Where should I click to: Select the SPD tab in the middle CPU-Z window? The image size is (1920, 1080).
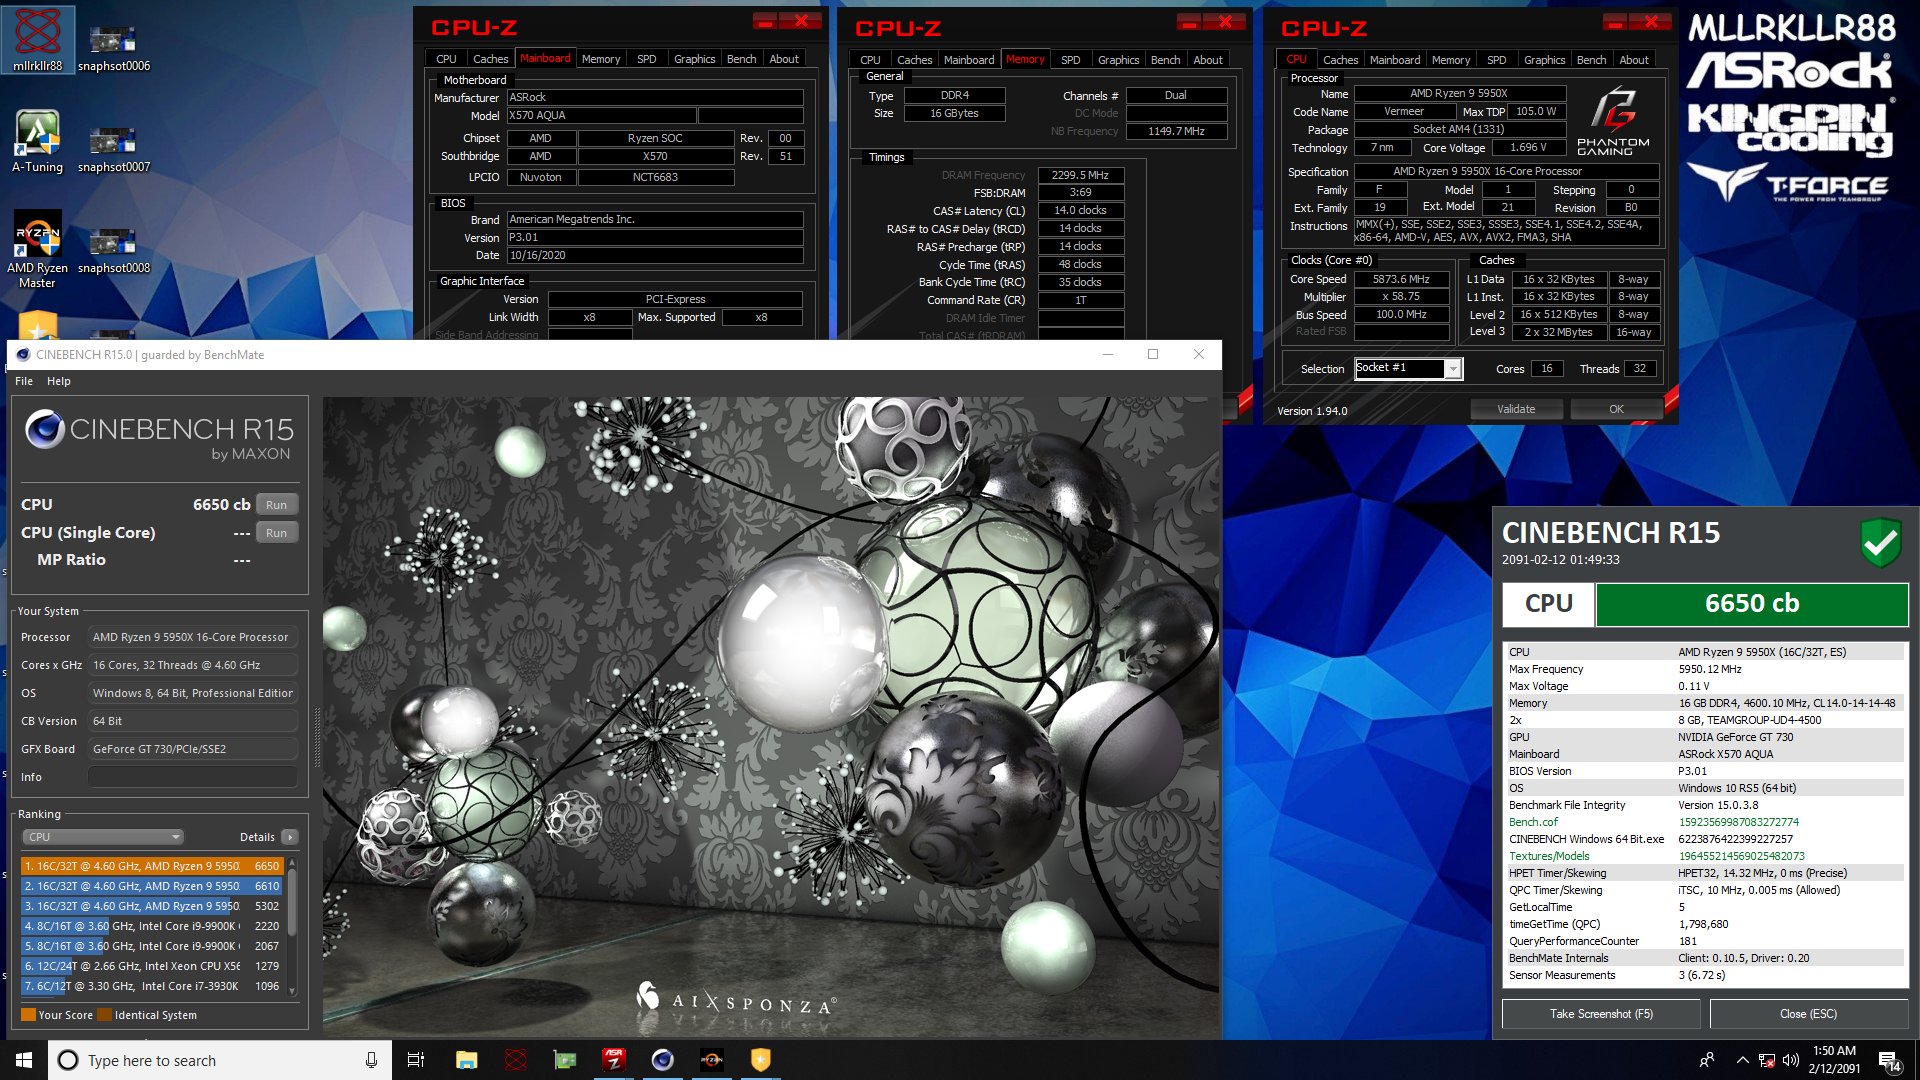point(1070,60)
